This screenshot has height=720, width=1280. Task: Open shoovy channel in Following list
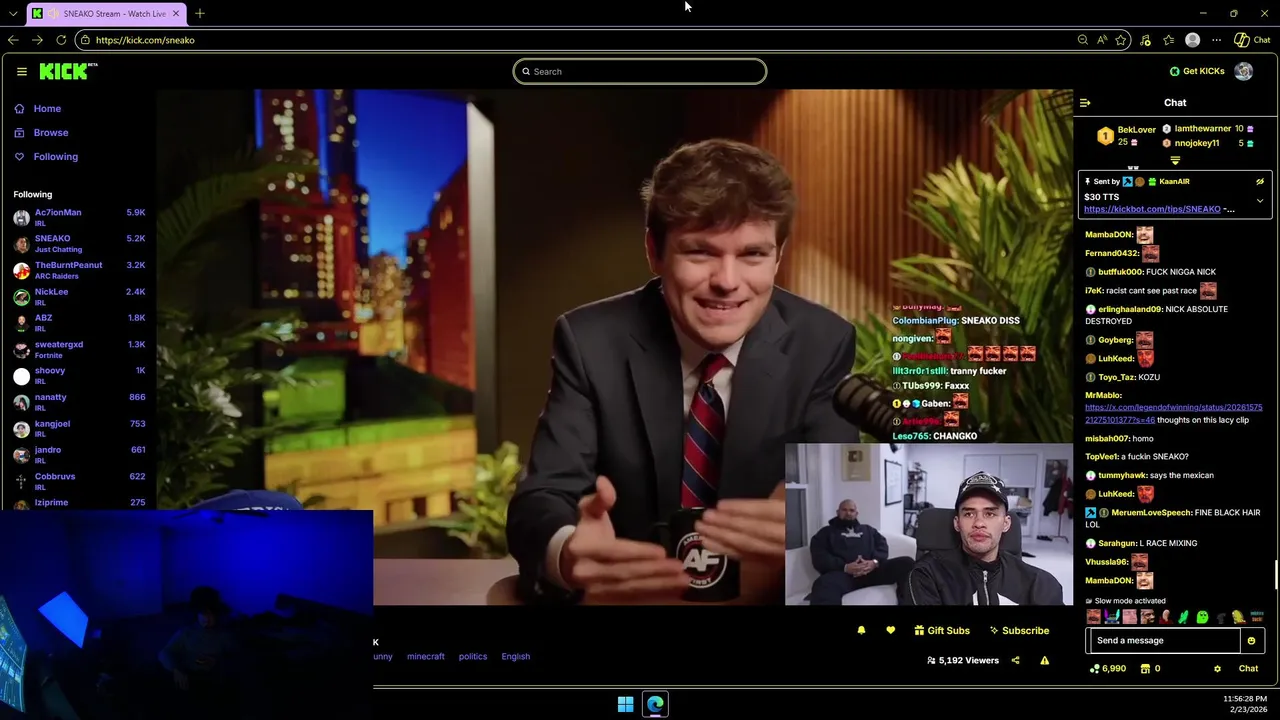point(79,376)
